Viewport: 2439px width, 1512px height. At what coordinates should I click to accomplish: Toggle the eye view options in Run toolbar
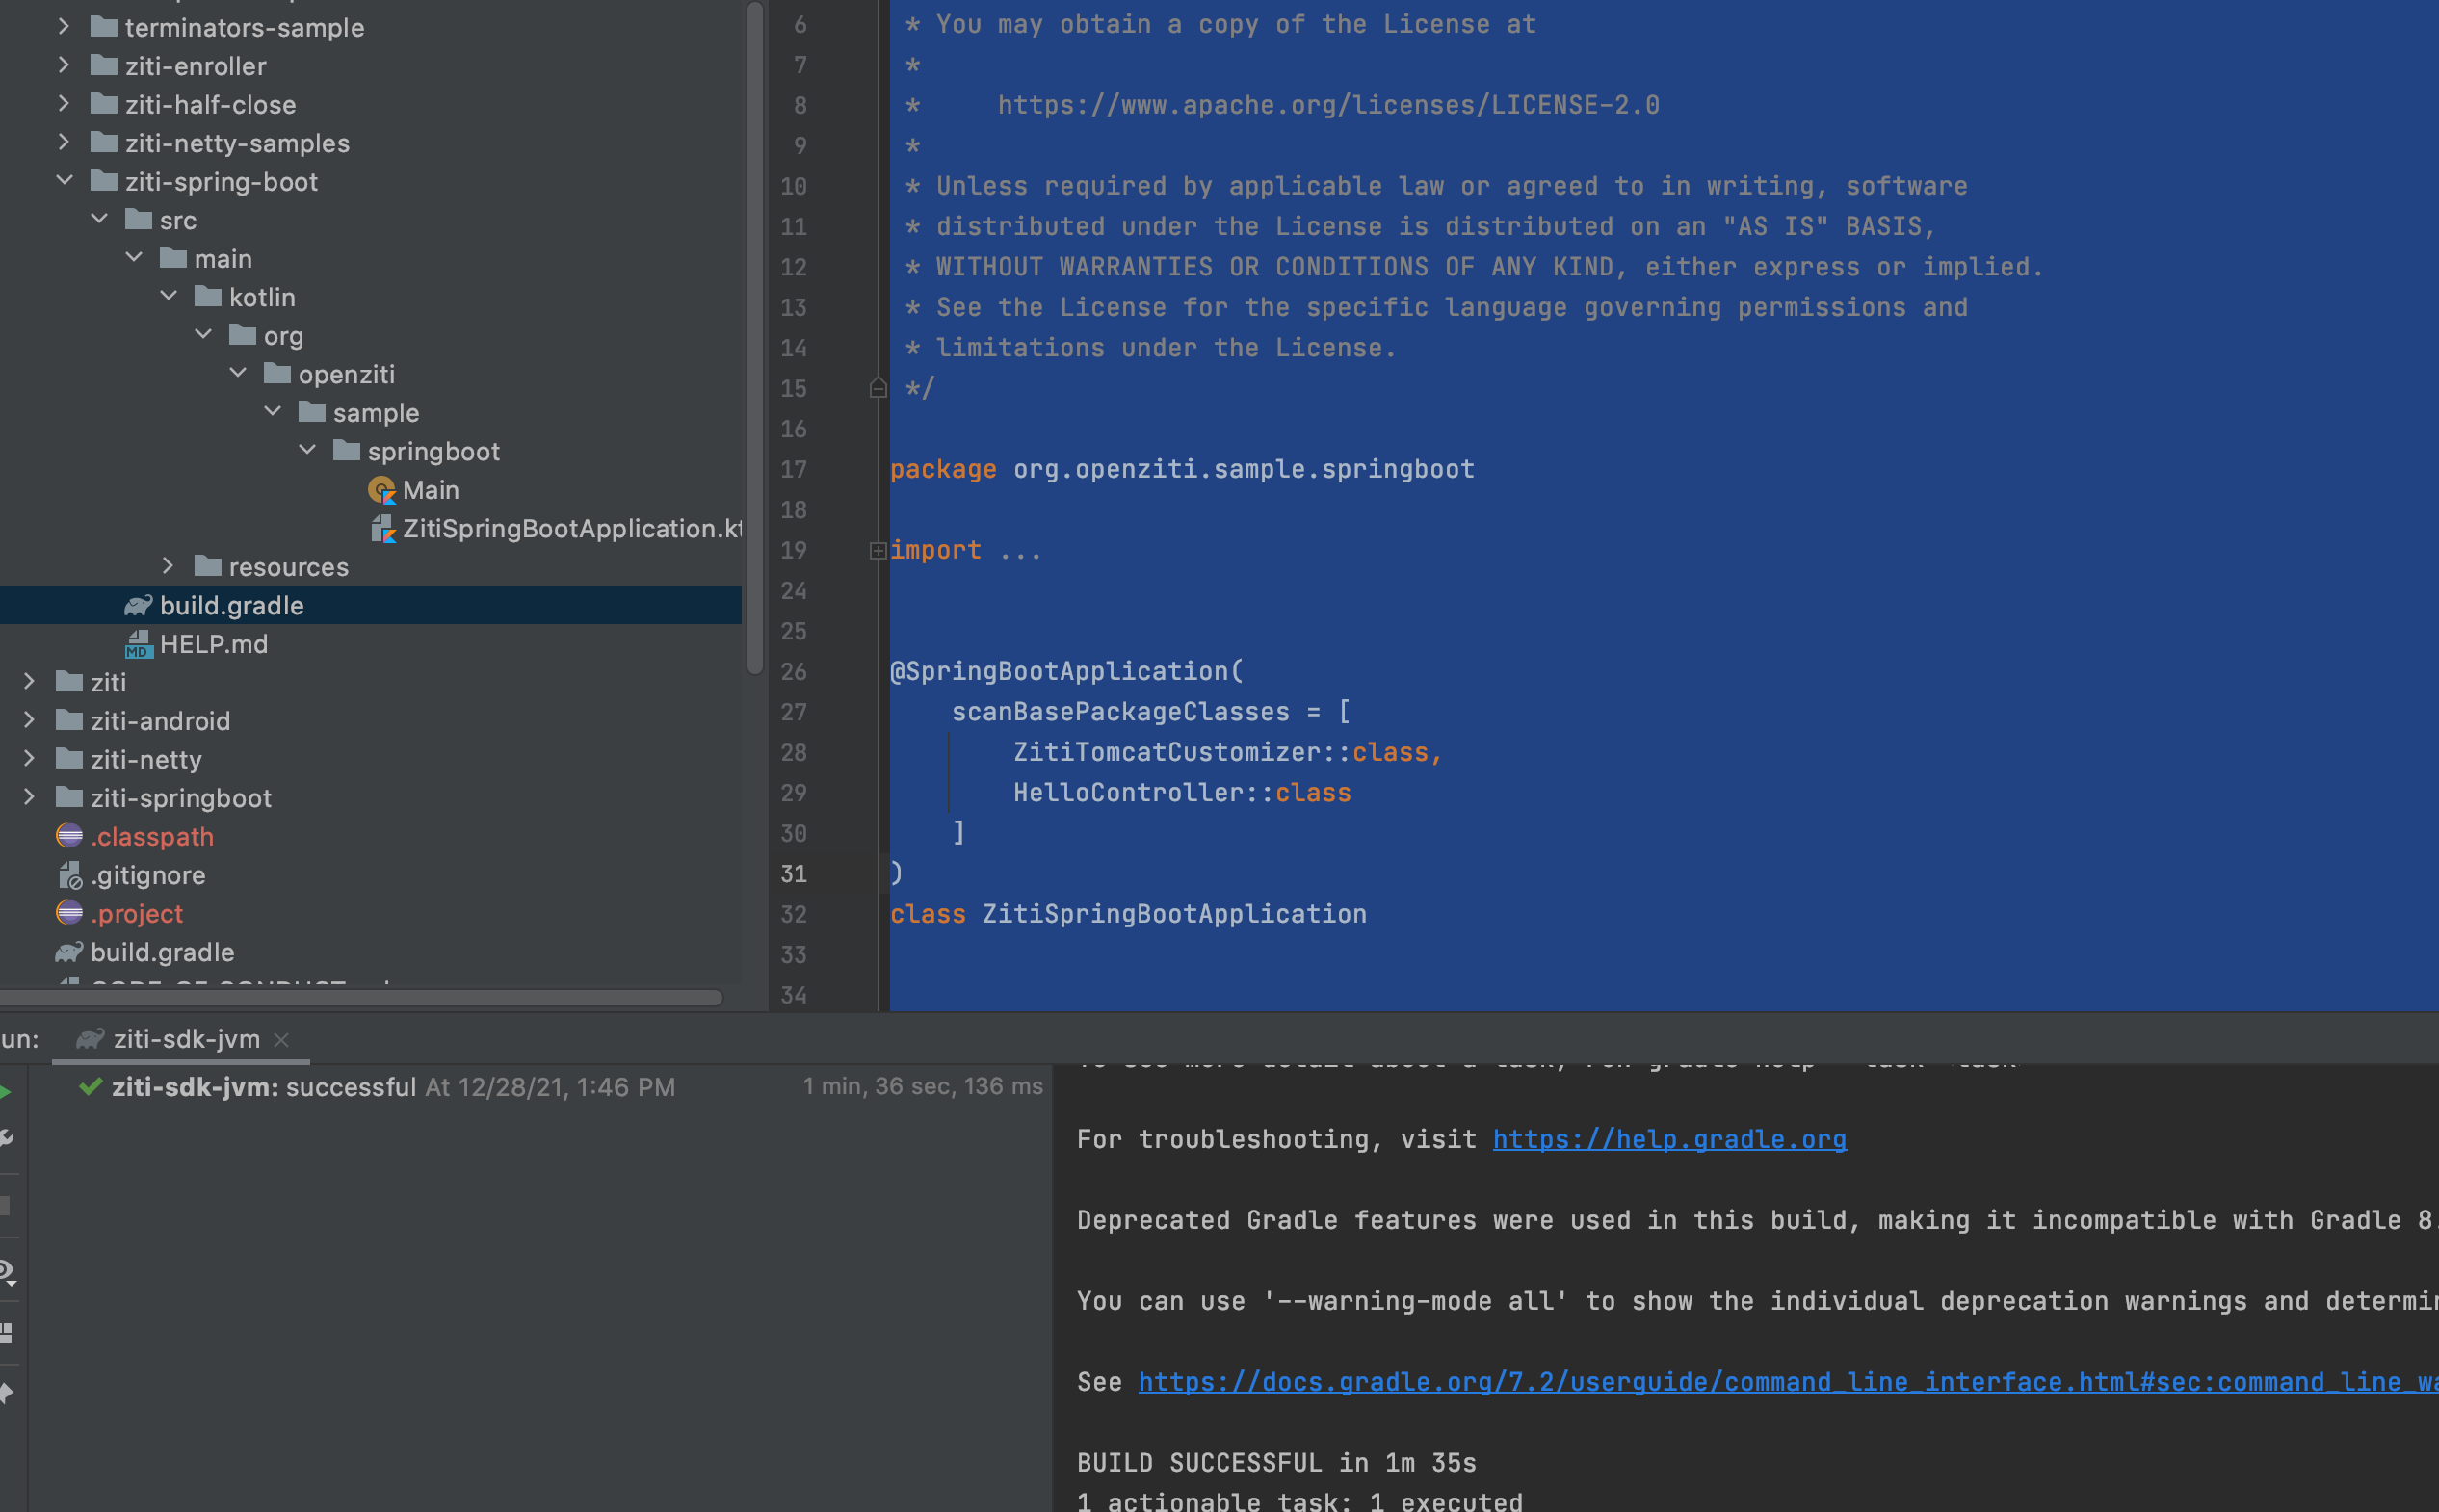click(x=6, y=1272)
